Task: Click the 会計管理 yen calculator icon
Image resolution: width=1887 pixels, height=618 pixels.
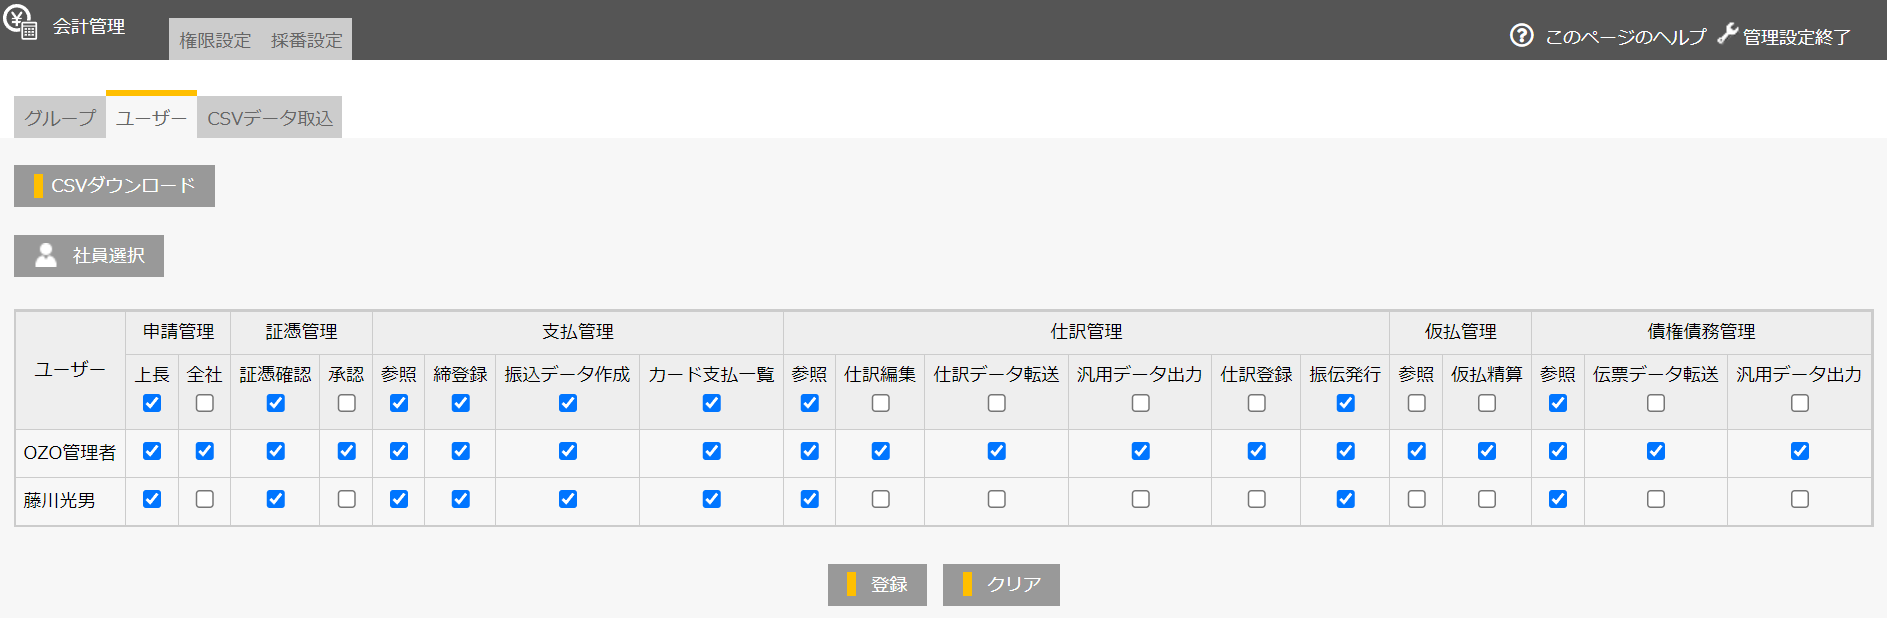Action: pyautogui.click(x=20, y=23)
